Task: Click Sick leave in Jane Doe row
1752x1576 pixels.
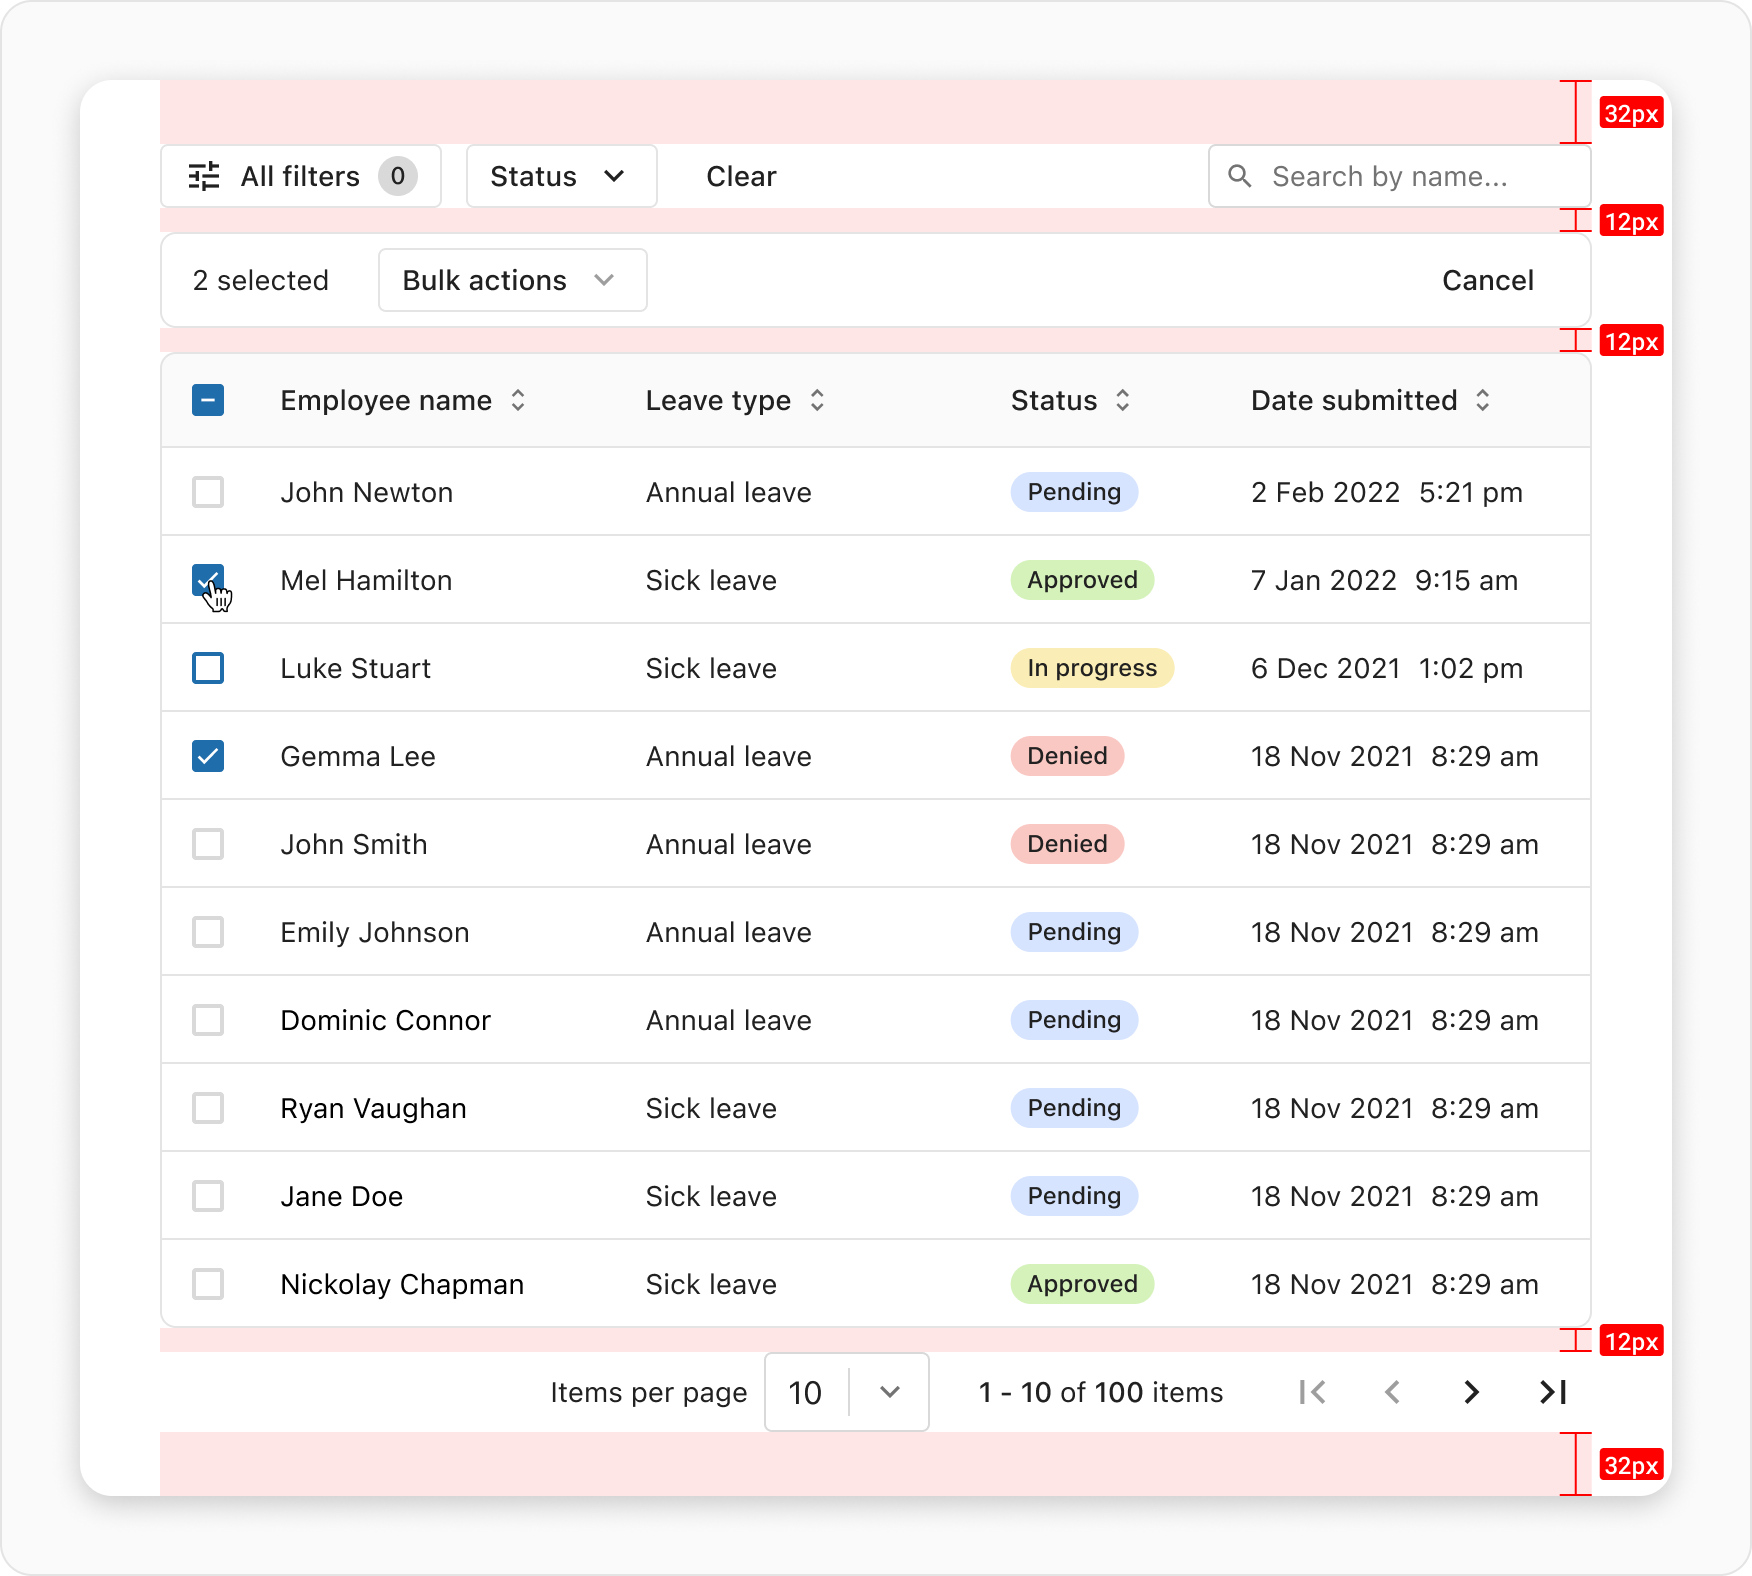Action: 711,1196
